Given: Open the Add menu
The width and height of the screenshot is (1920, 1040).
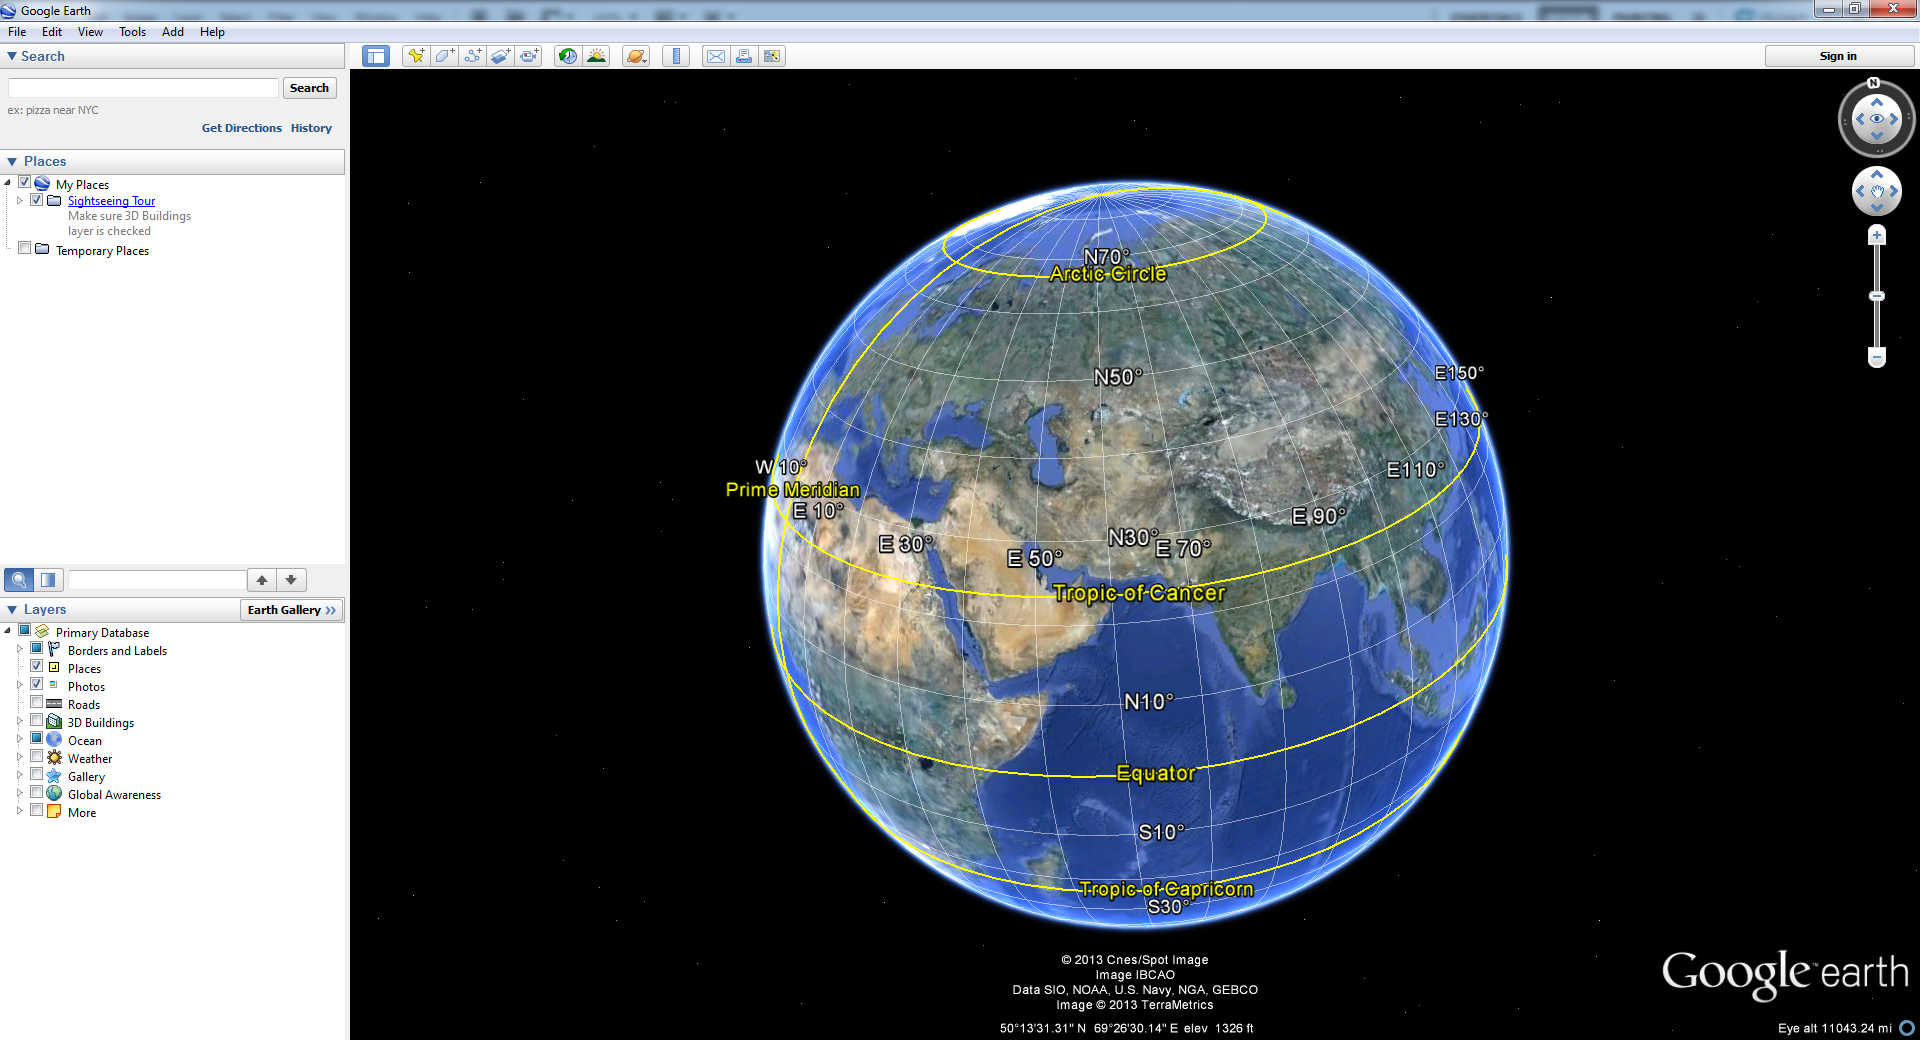Looking at the screenshot, I should point(173,32).
